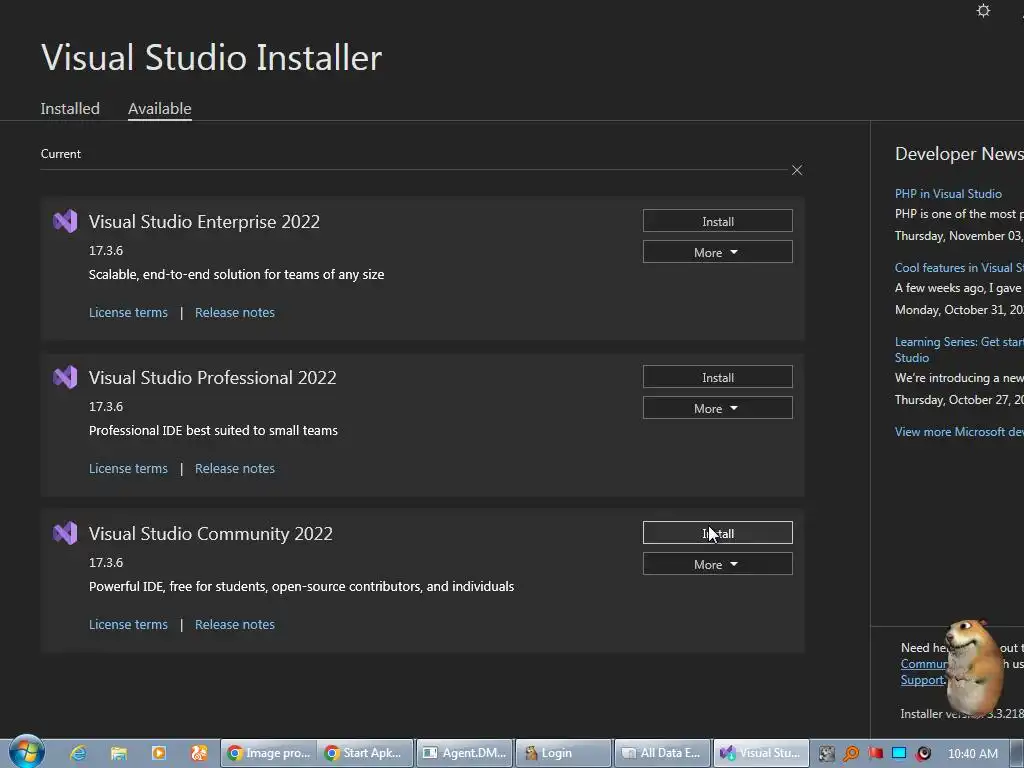Viewport: 1024px width, 768px height.
Task: Open the Learning Series news link
Action: click(959, 349)
